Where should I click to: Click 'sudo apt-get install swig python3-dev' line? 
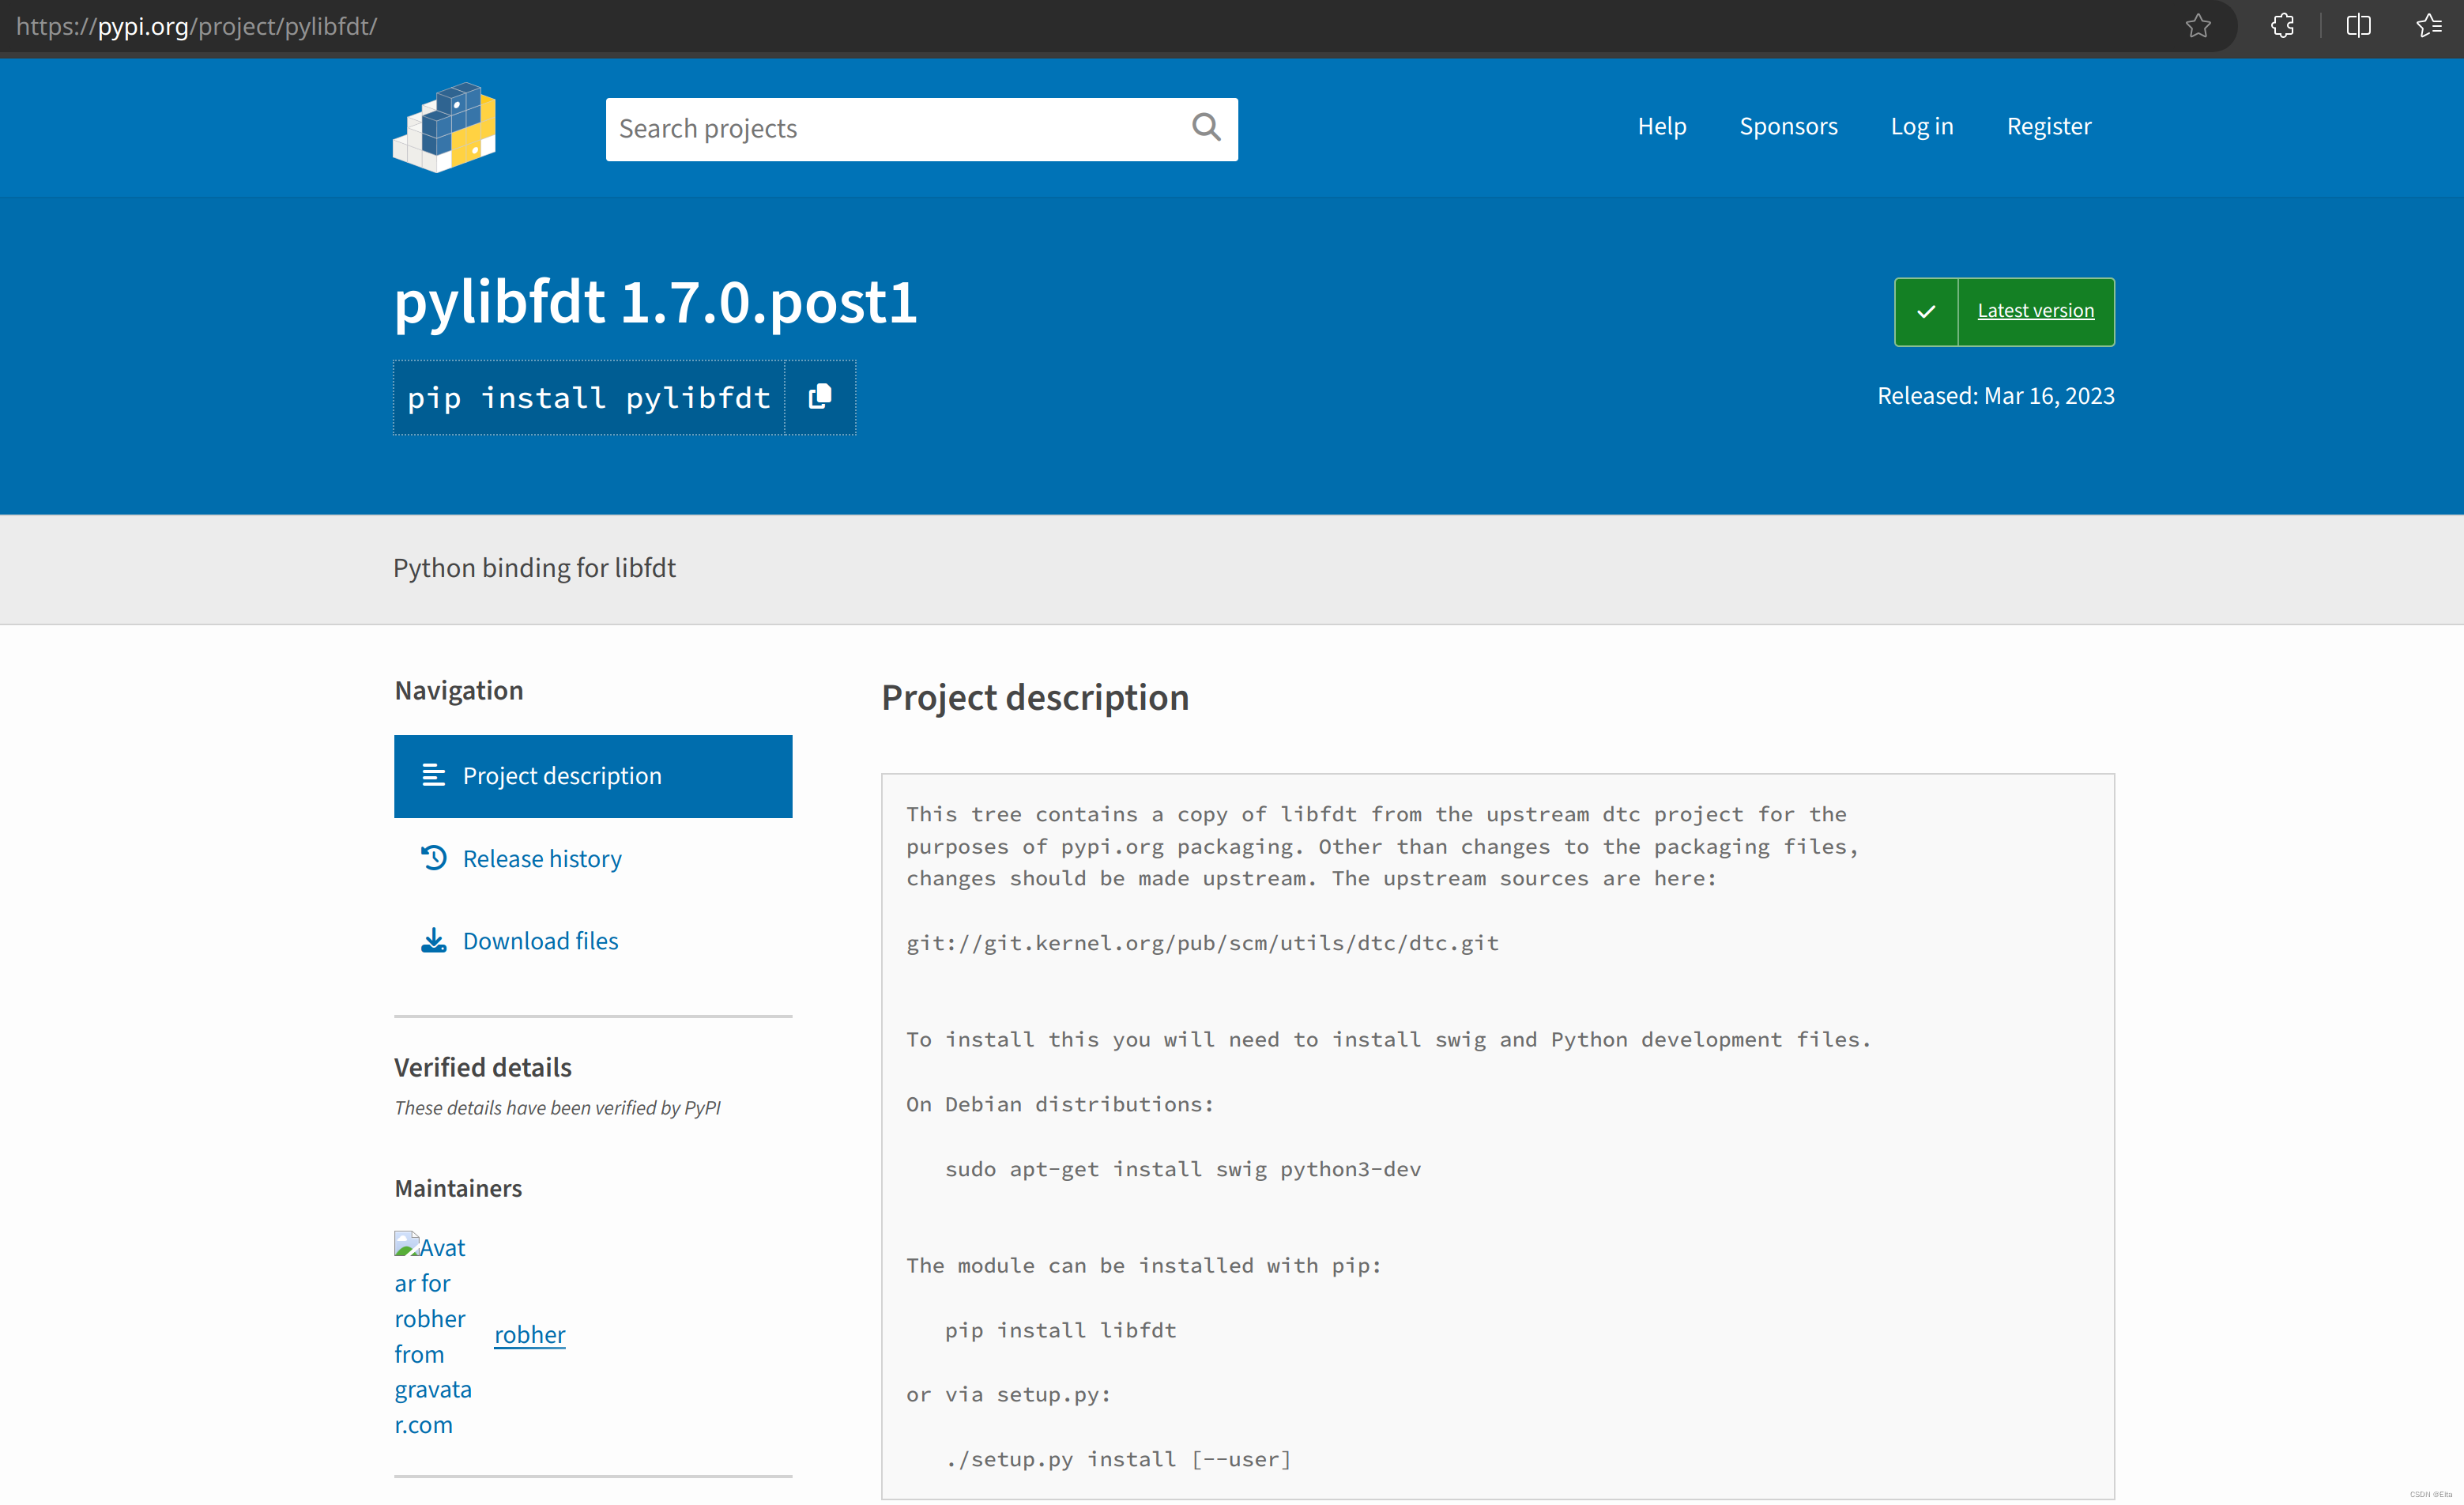pos(1182,1169)
